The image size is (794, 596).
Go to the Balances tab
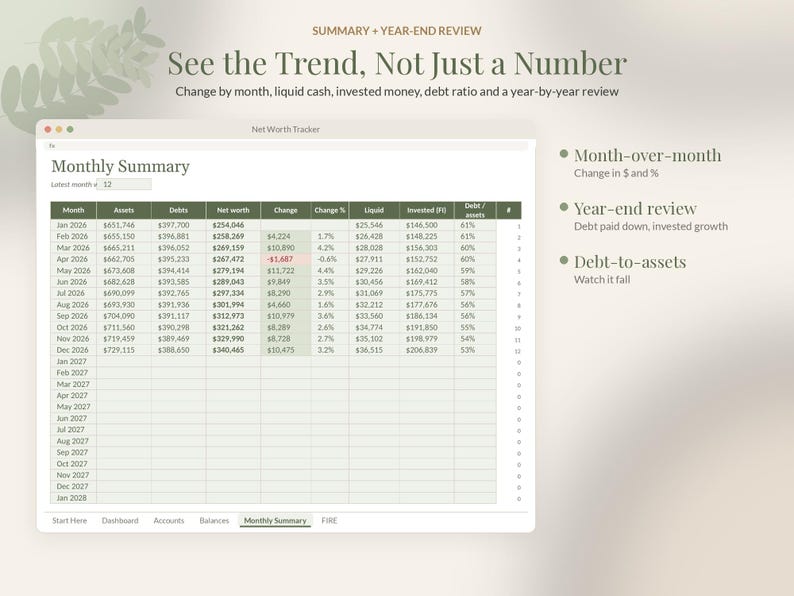click(214, 521)
